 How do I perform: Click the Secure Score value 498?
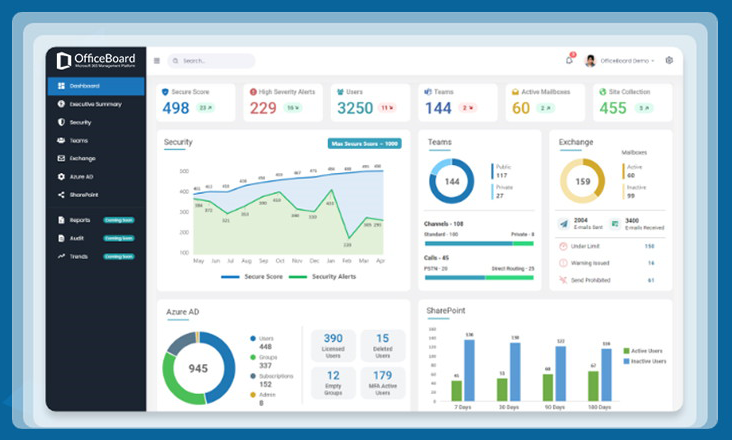[x=176, y=108]
